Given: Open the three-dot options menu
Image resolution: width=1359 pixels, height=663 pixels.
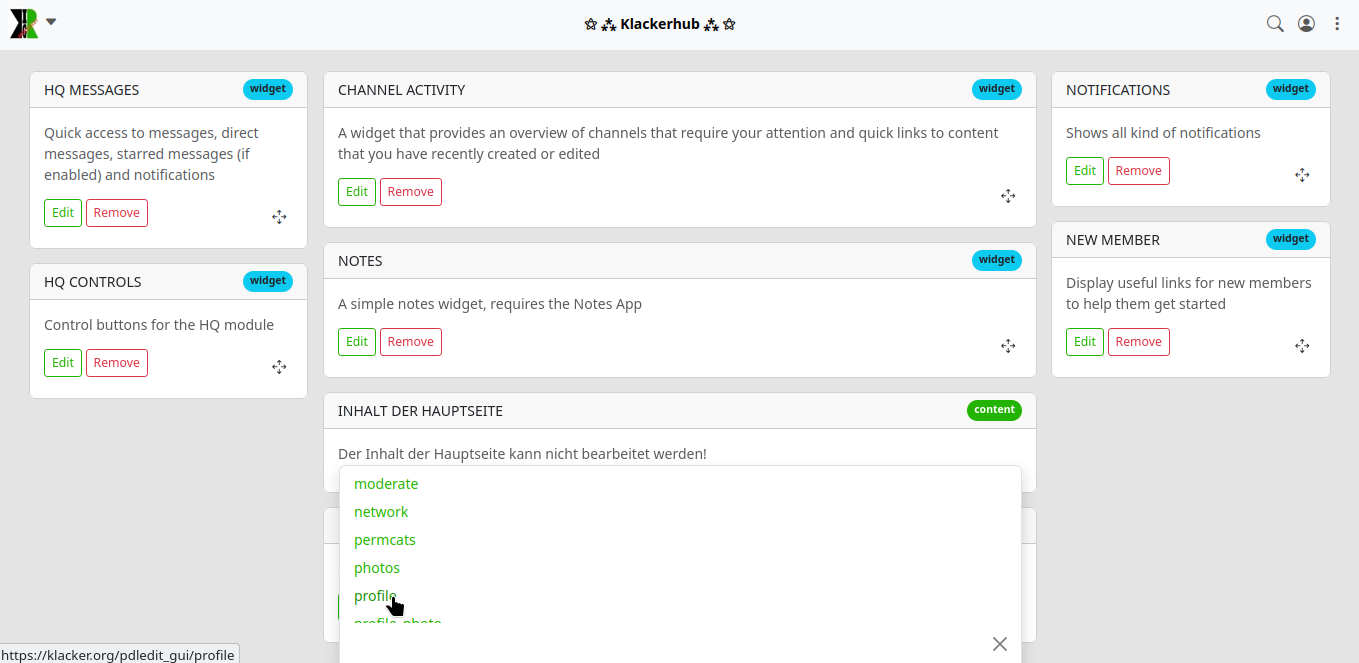Looking at the screenshot, I should coord(1337,24).
